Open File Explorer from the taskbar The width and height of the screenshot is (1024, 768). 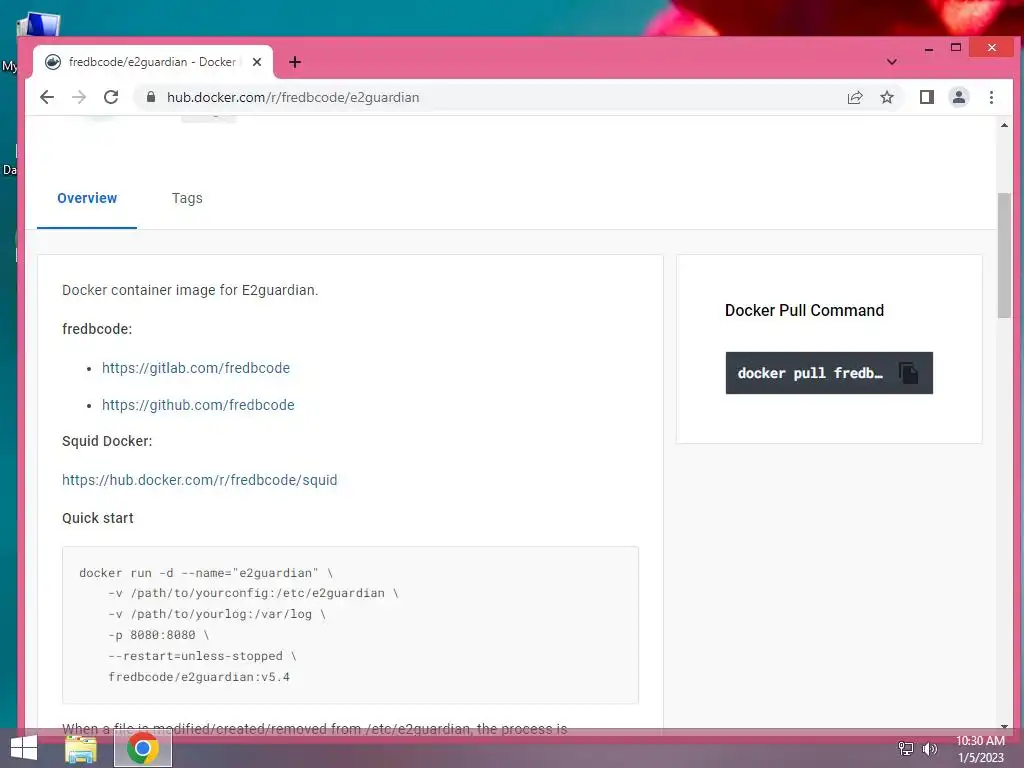[x=81, y=749]
